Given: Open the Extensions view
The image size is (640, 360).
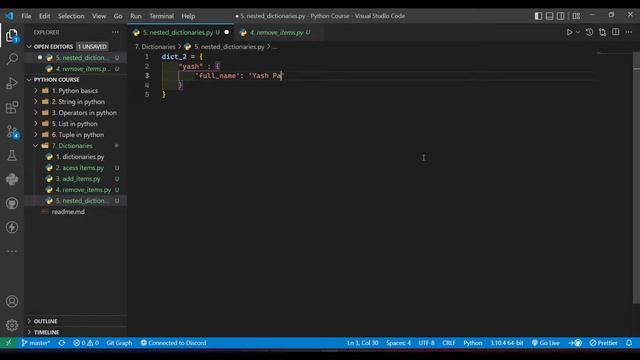Looking at the screenshot, I should coord(12,107).
